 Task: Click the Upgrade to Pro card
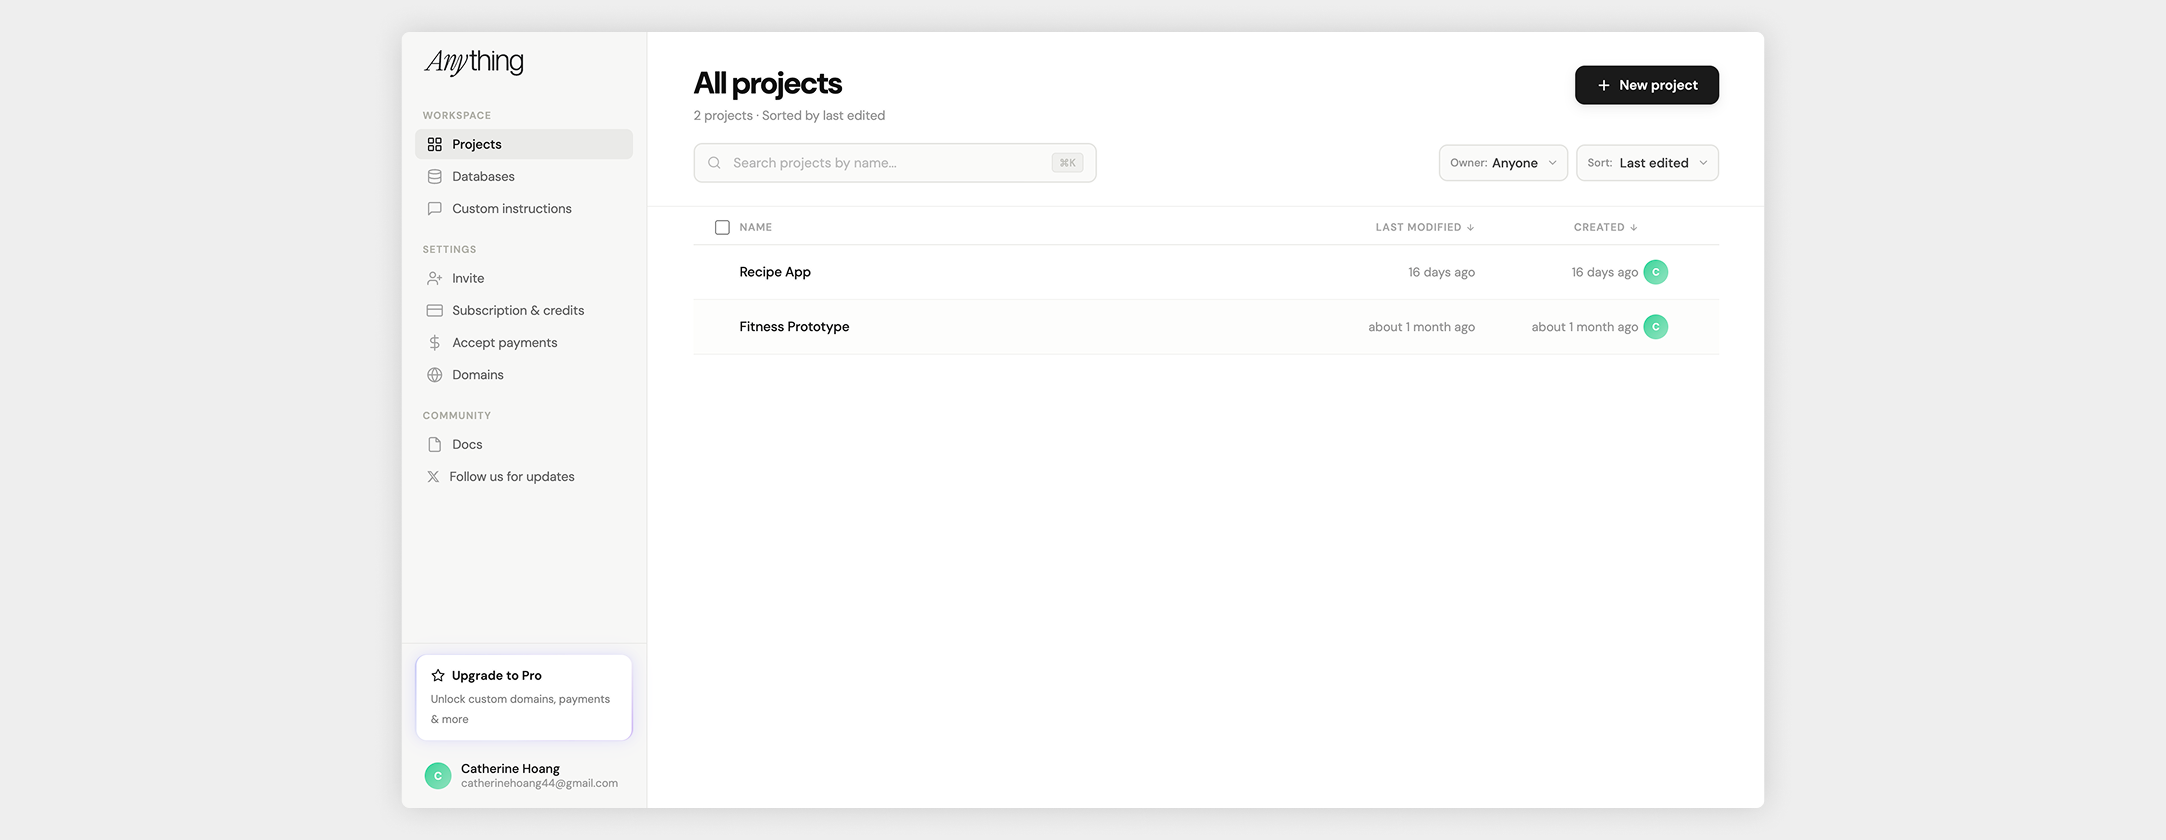pos(523,697)
